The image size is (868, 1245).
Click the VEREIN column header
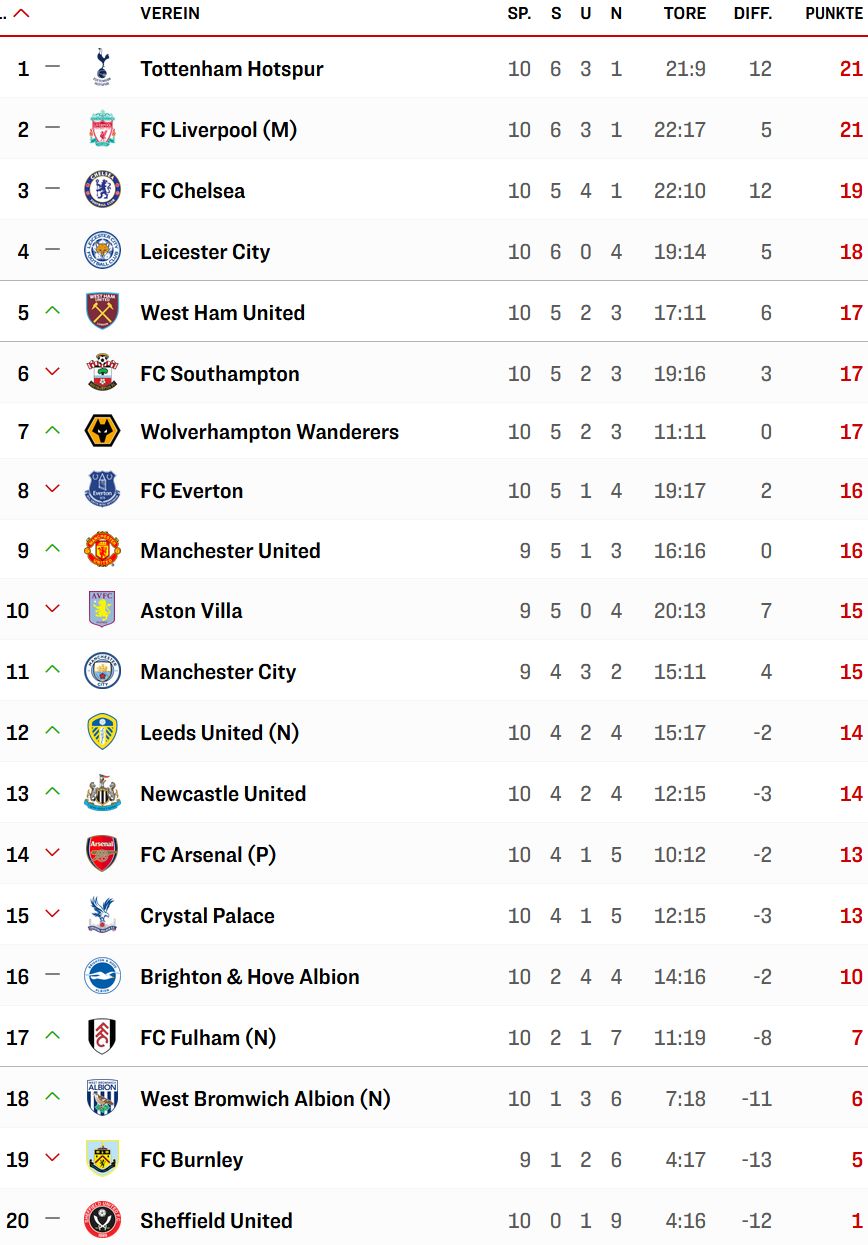pos(170,13)
